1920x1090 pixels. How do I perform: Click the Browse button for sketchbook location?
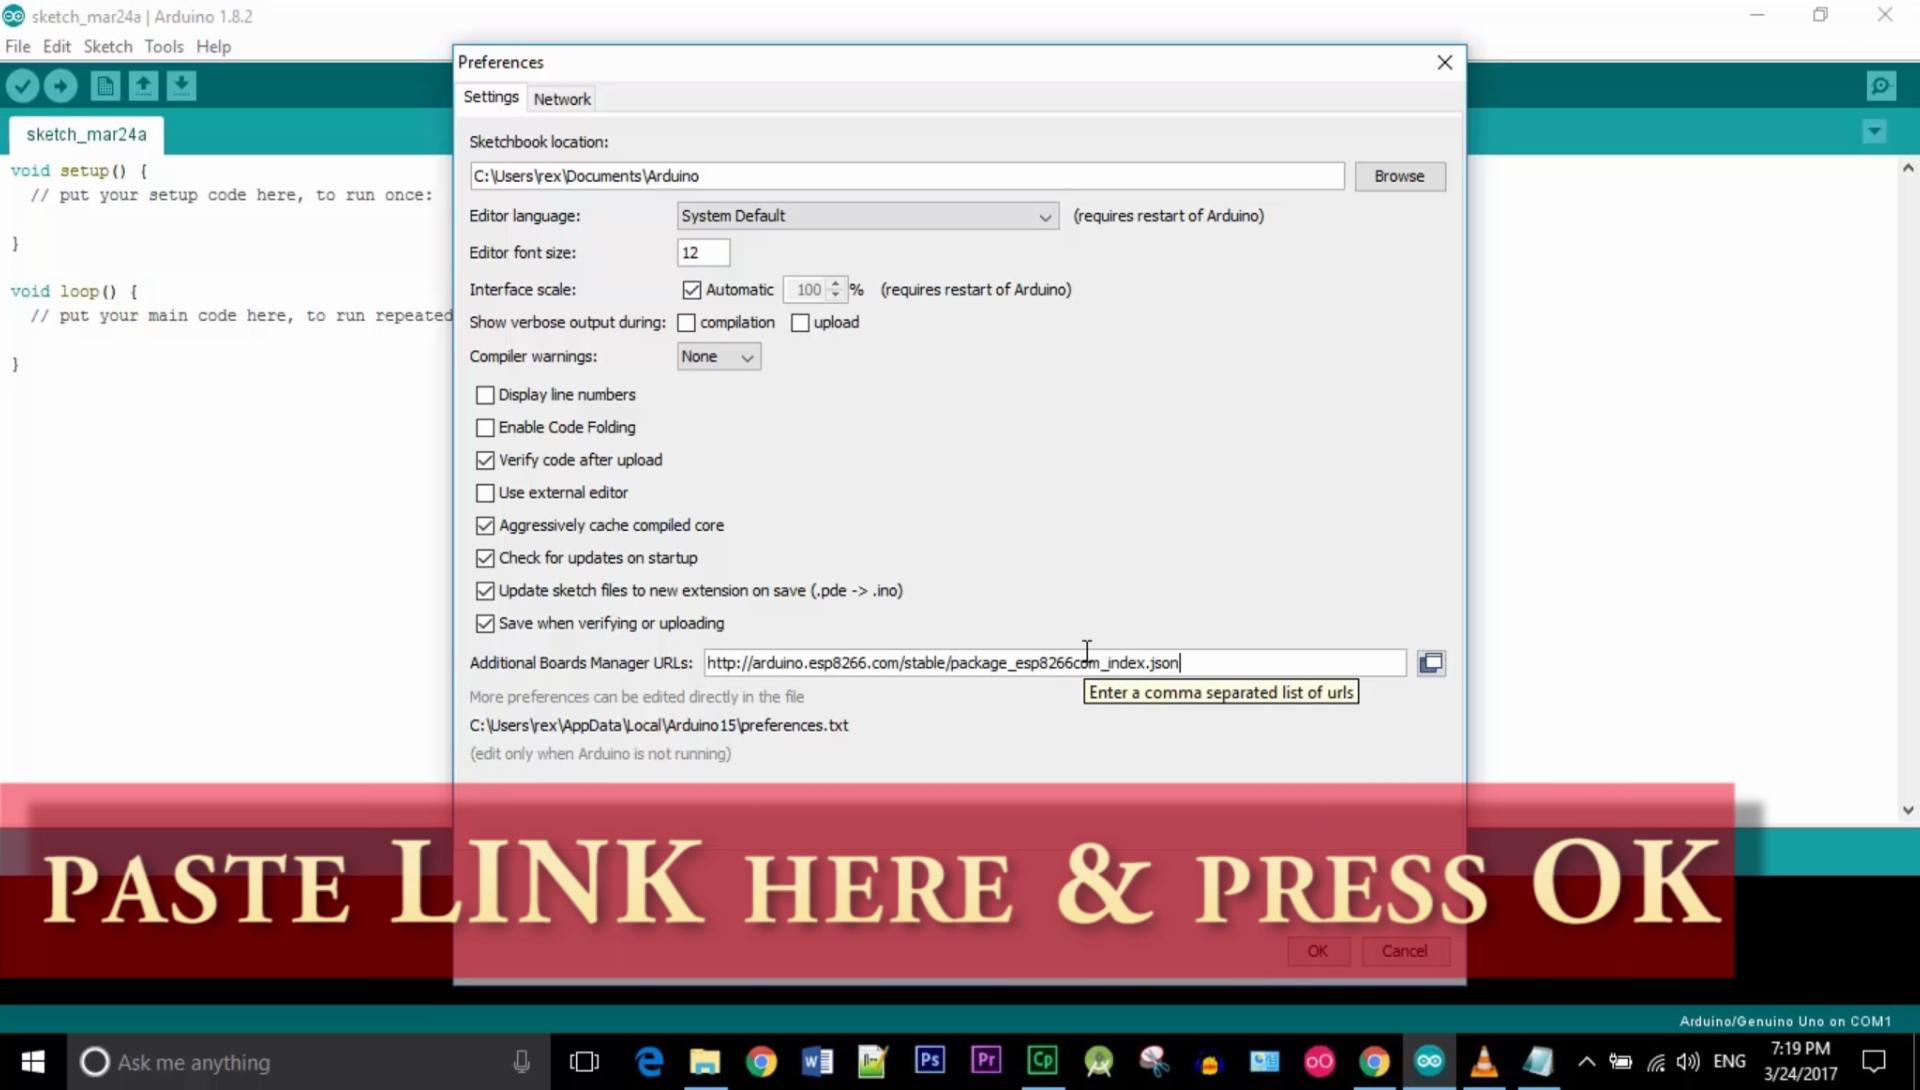coord(1398,176)
